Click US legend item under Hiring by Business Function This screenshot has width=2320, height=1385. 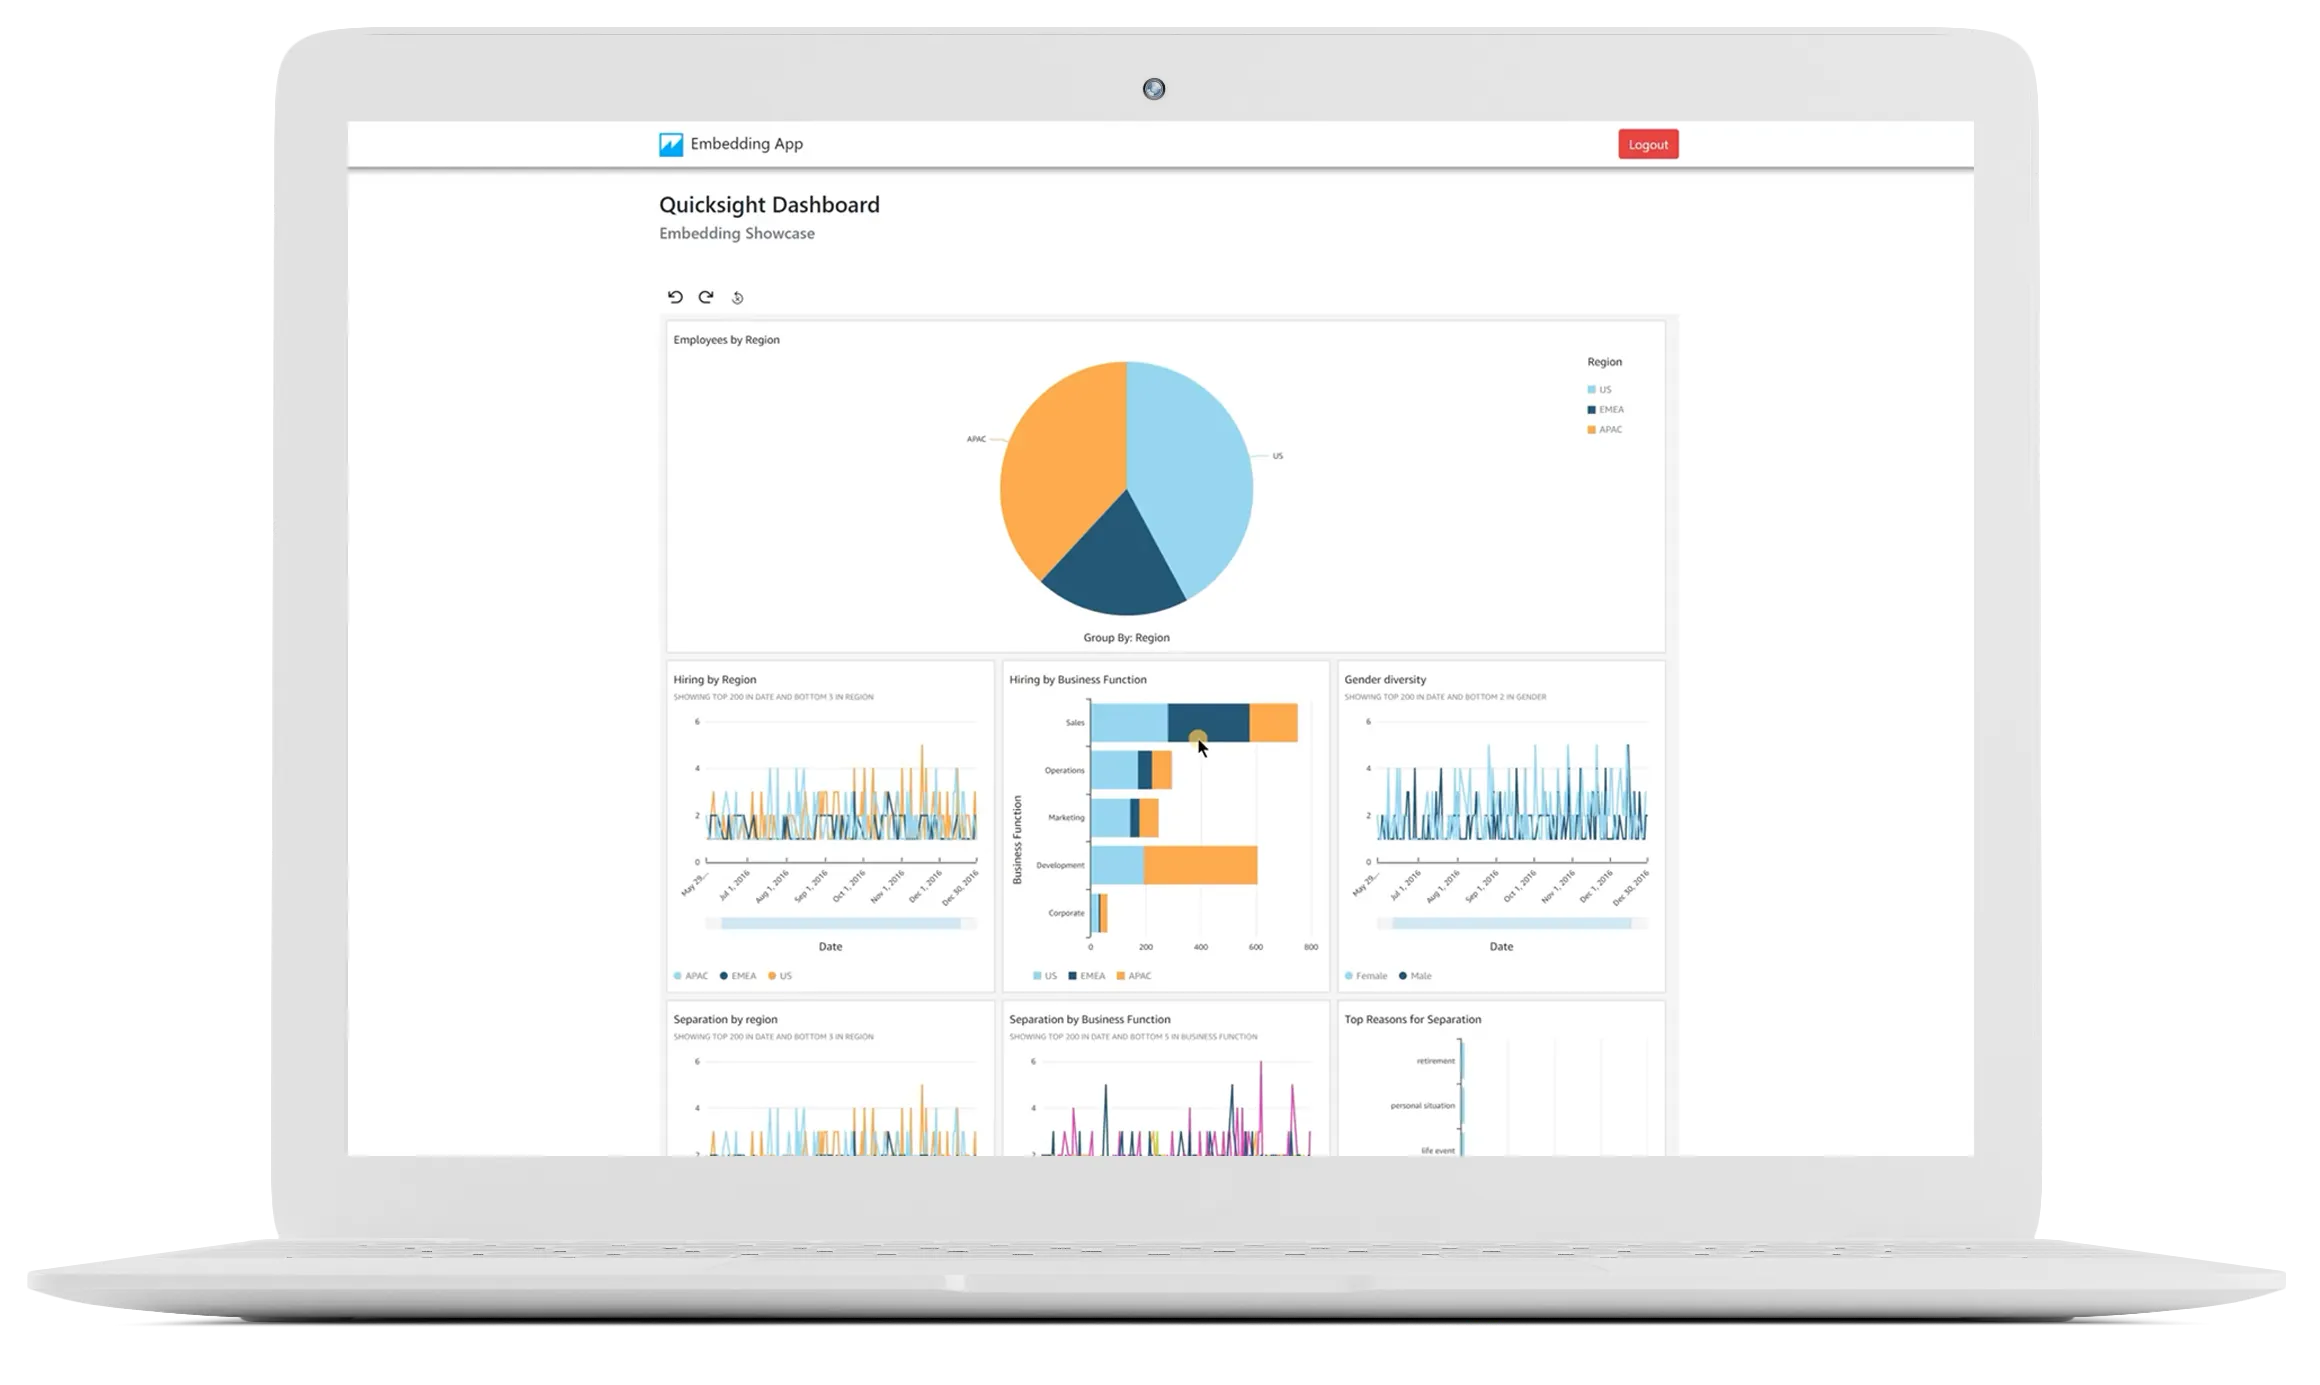pyautogui.click(x=1045, y=975)
